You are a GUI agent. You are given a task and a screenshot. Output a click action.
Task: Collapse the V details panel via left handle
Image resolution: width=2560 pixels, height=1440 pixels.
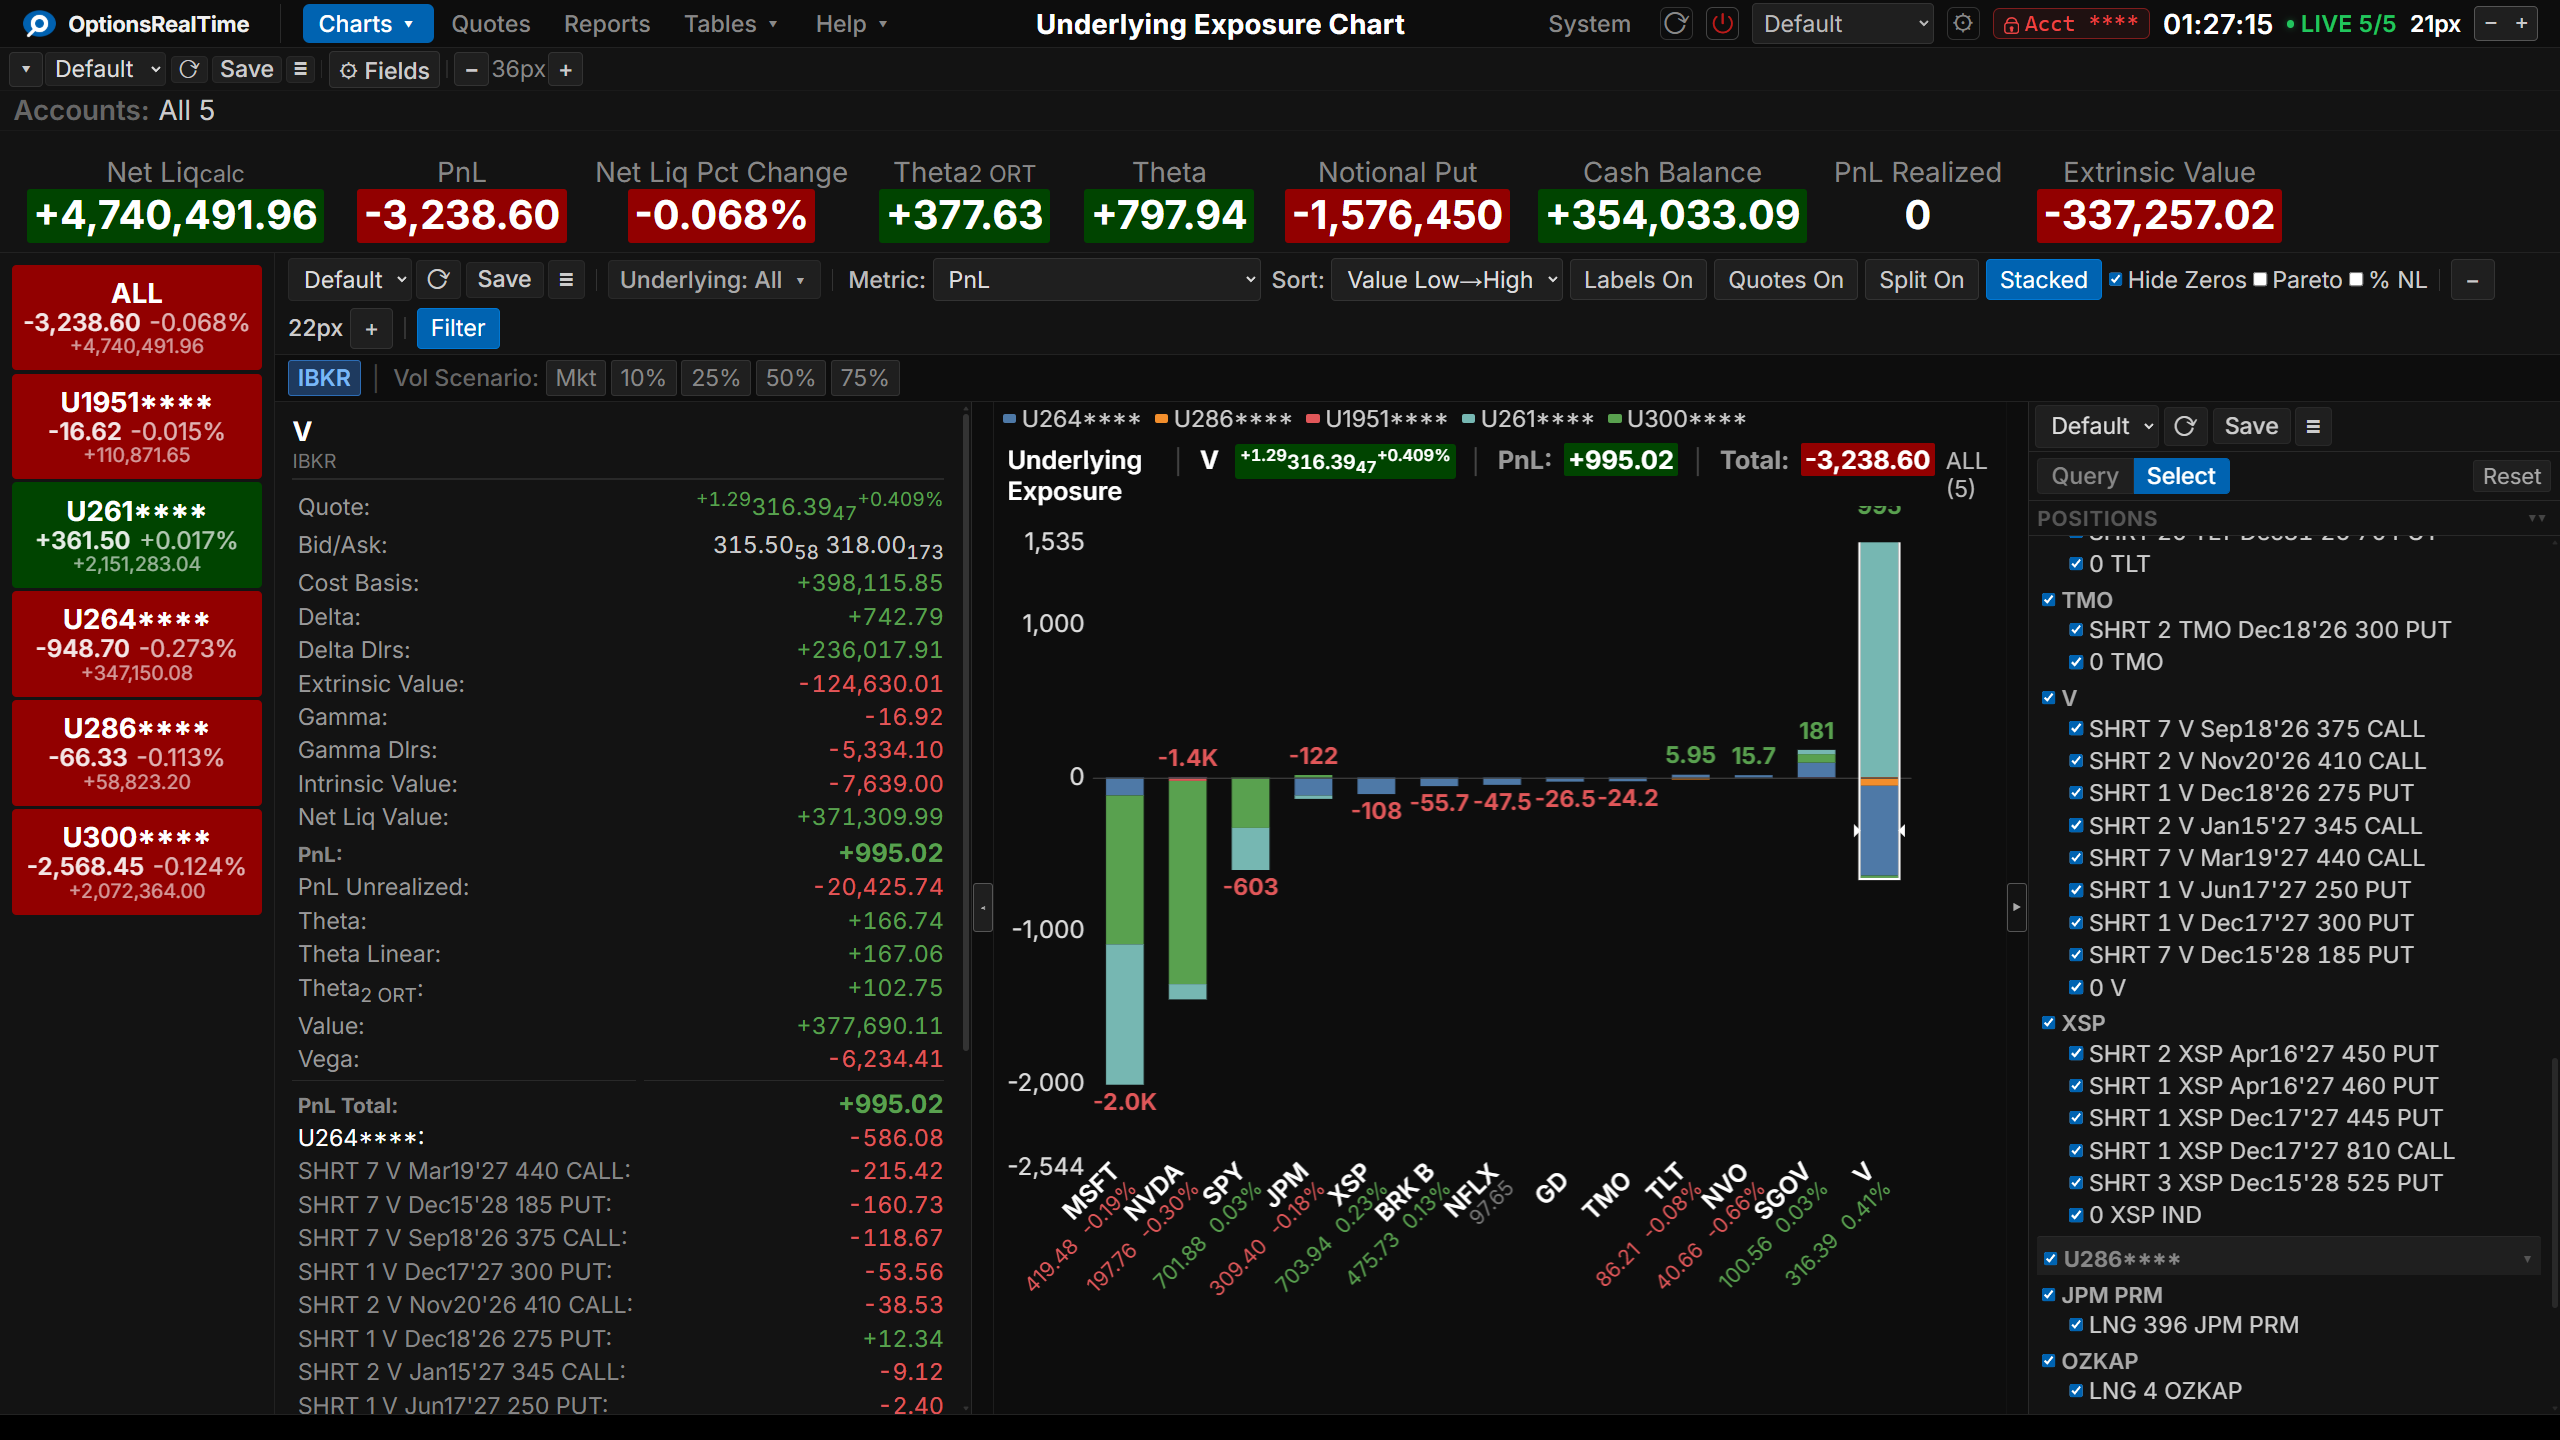[x=983, y=907]
